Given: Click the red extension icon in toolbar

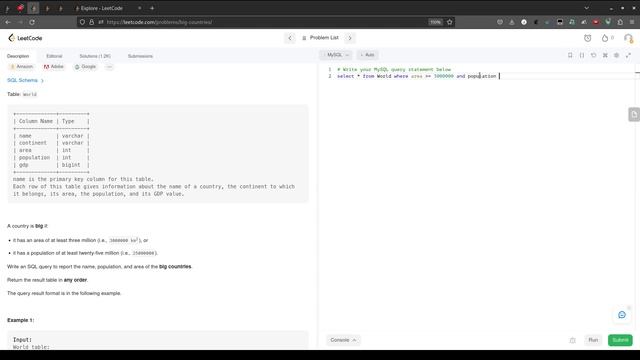Looking at the screenshot, I should coord(596,22).
